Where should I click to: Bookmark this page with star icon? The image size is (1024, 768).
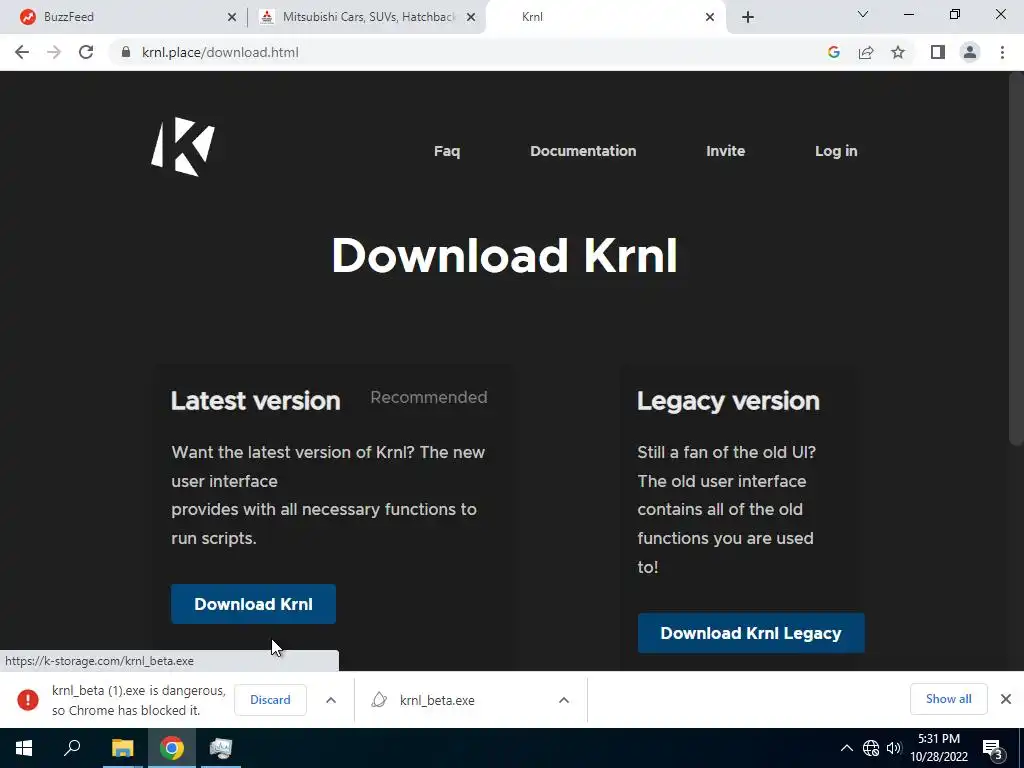(898, 52)
